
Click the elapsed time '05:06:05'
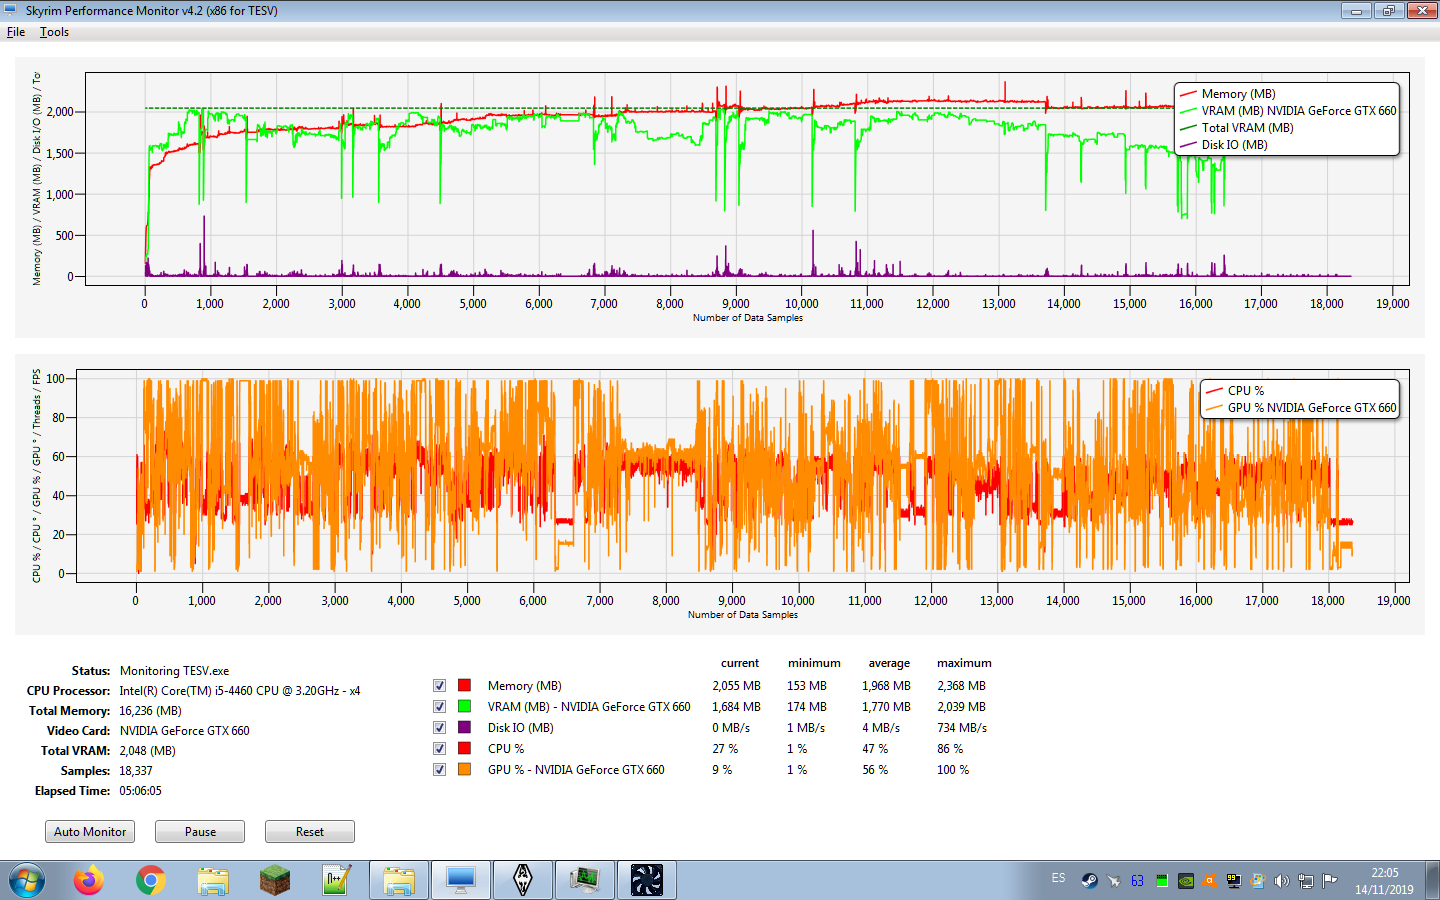(x=140, y=791)
